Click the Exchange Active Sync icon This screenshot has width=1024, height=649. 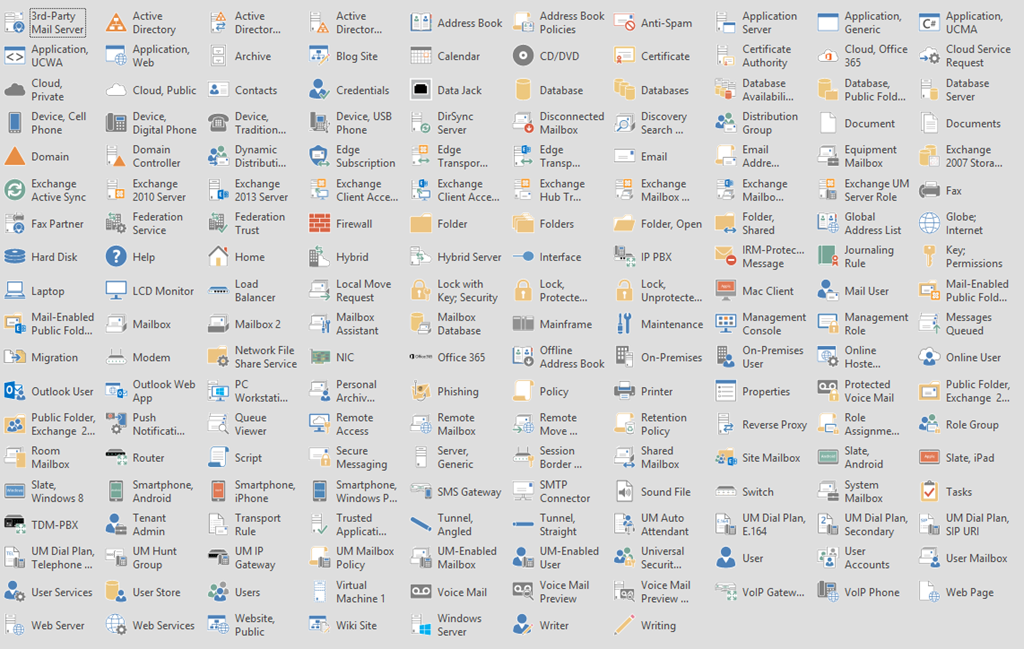click(14, 190)
